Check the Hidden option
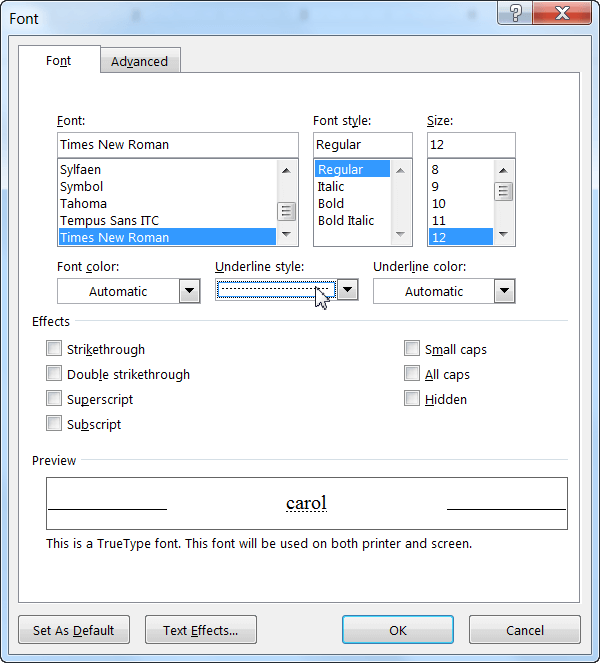 point(412,399)
